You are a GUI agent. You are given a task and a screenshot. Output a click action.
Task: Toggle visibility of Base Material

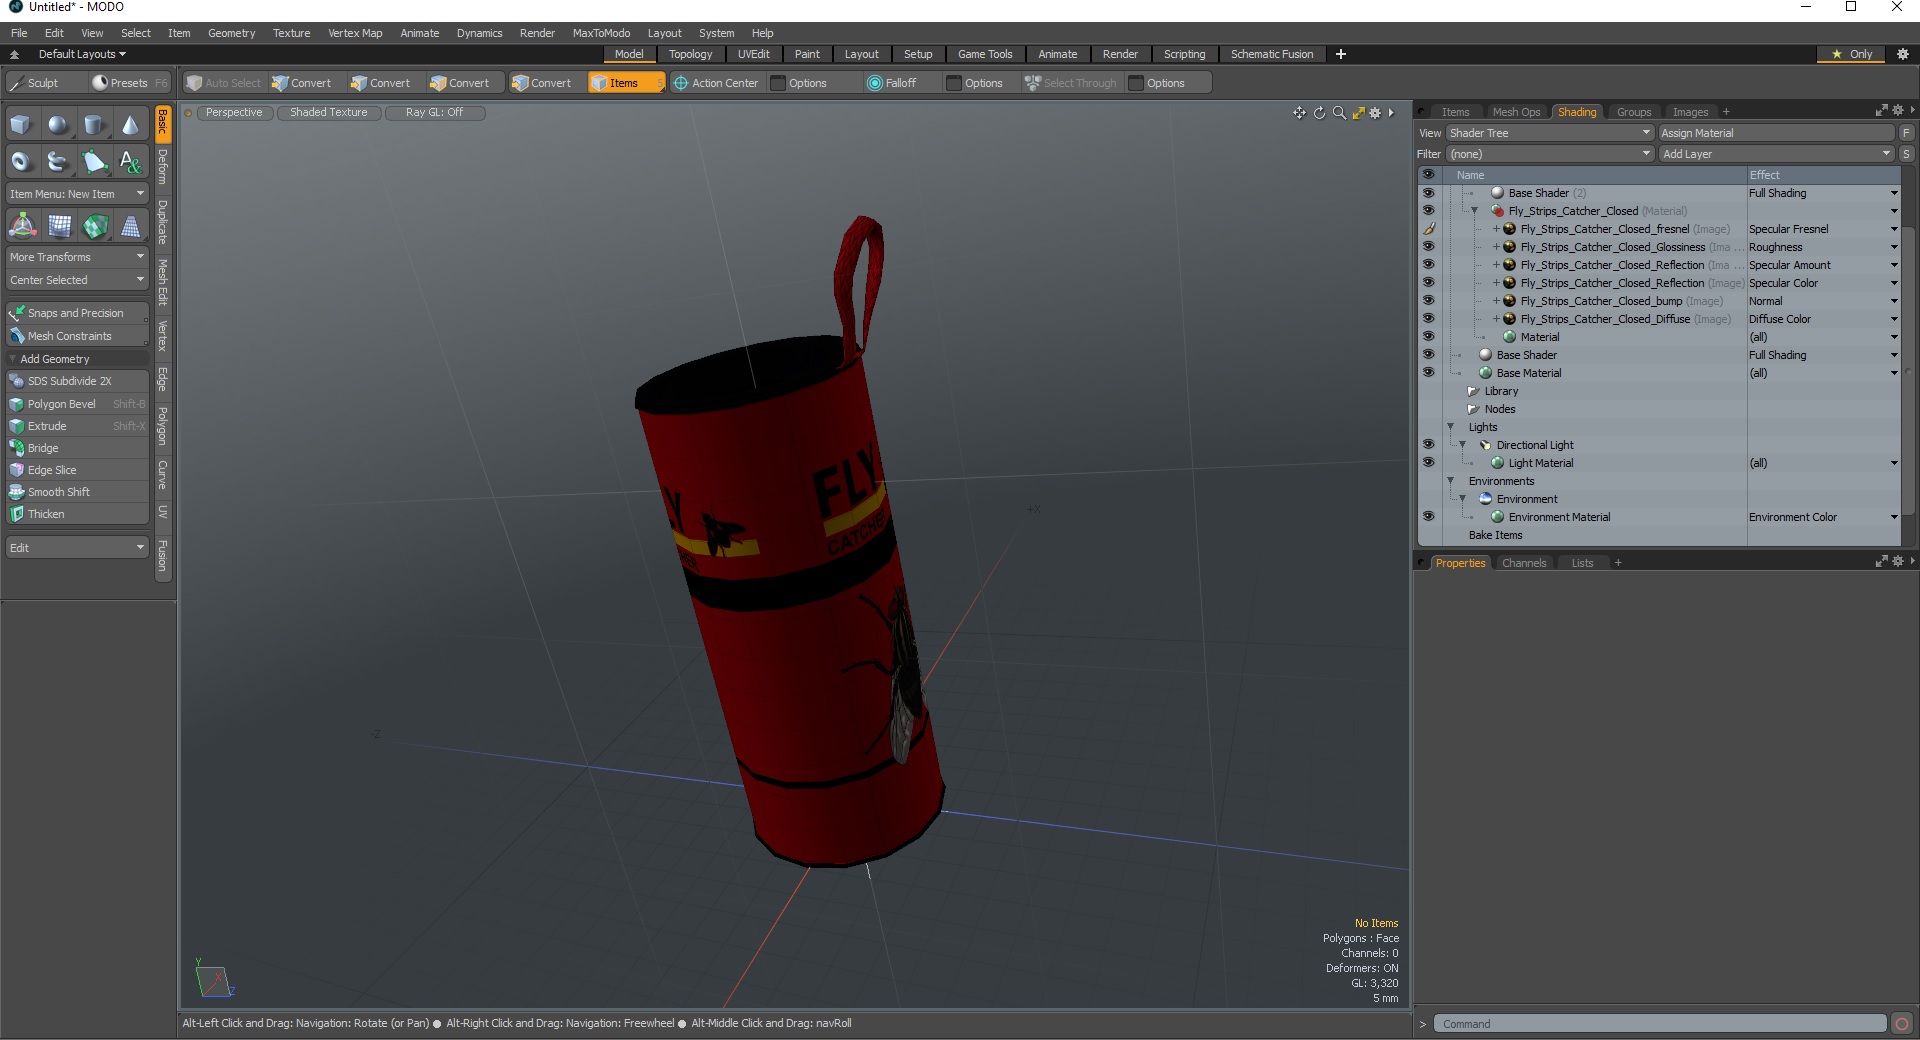[1428, 373]
